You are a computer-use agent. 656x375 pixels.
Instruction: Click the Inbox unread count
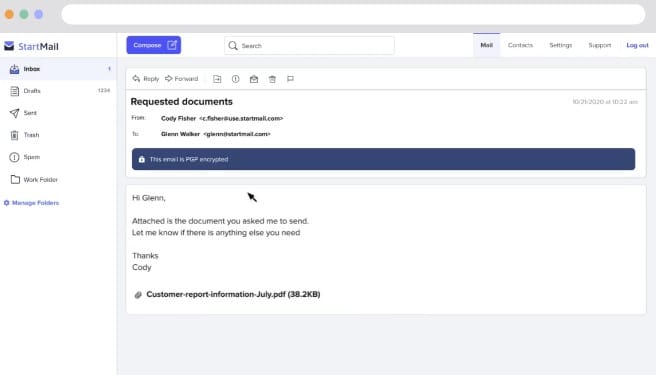110,69
